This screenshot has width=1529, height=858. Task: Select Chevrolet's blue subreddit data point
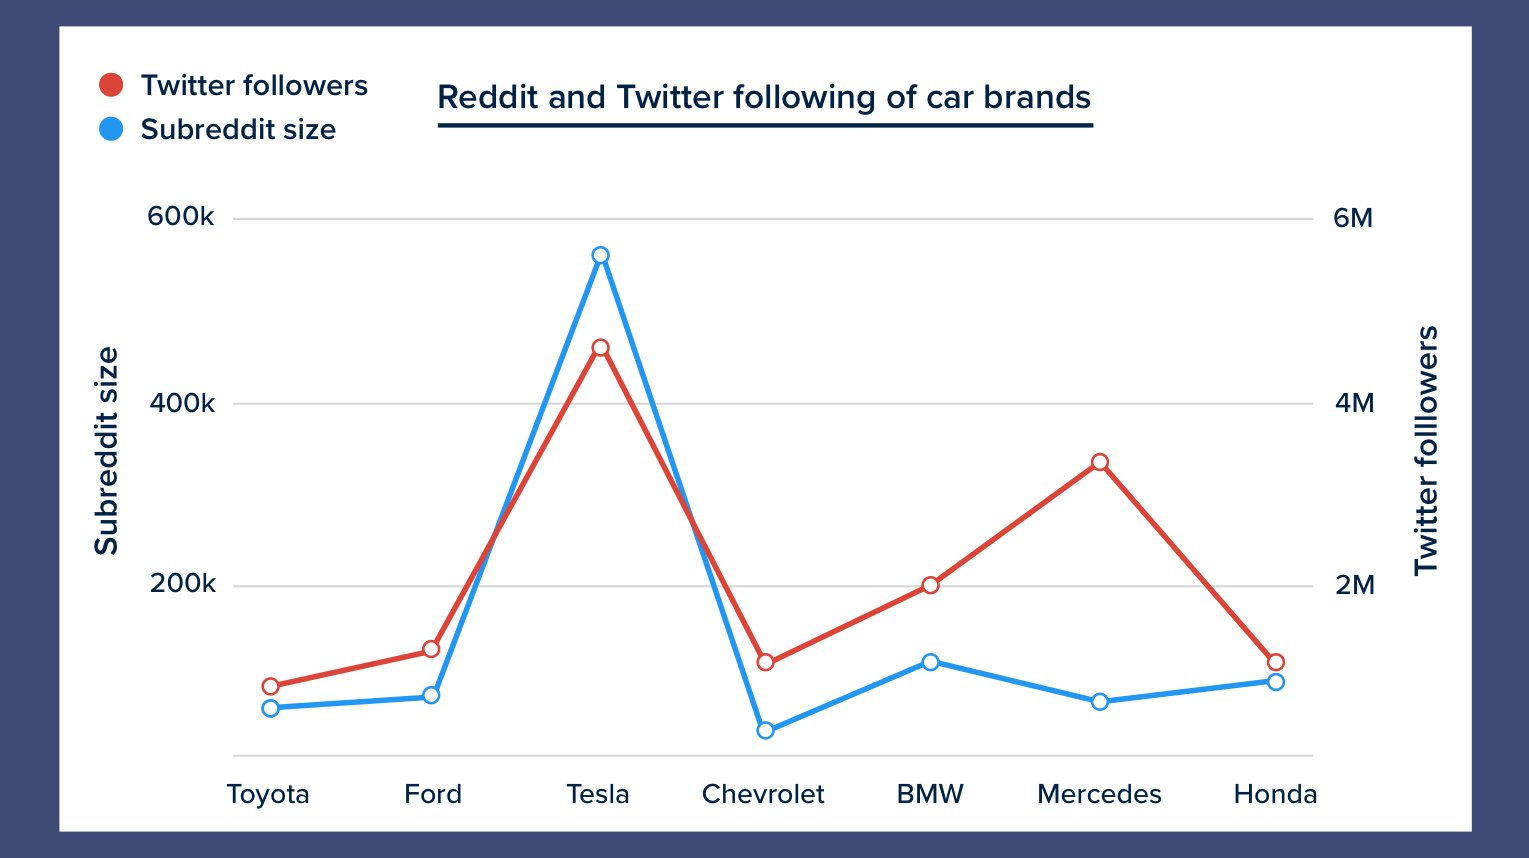pyautogui.click(x=766, y=731)
